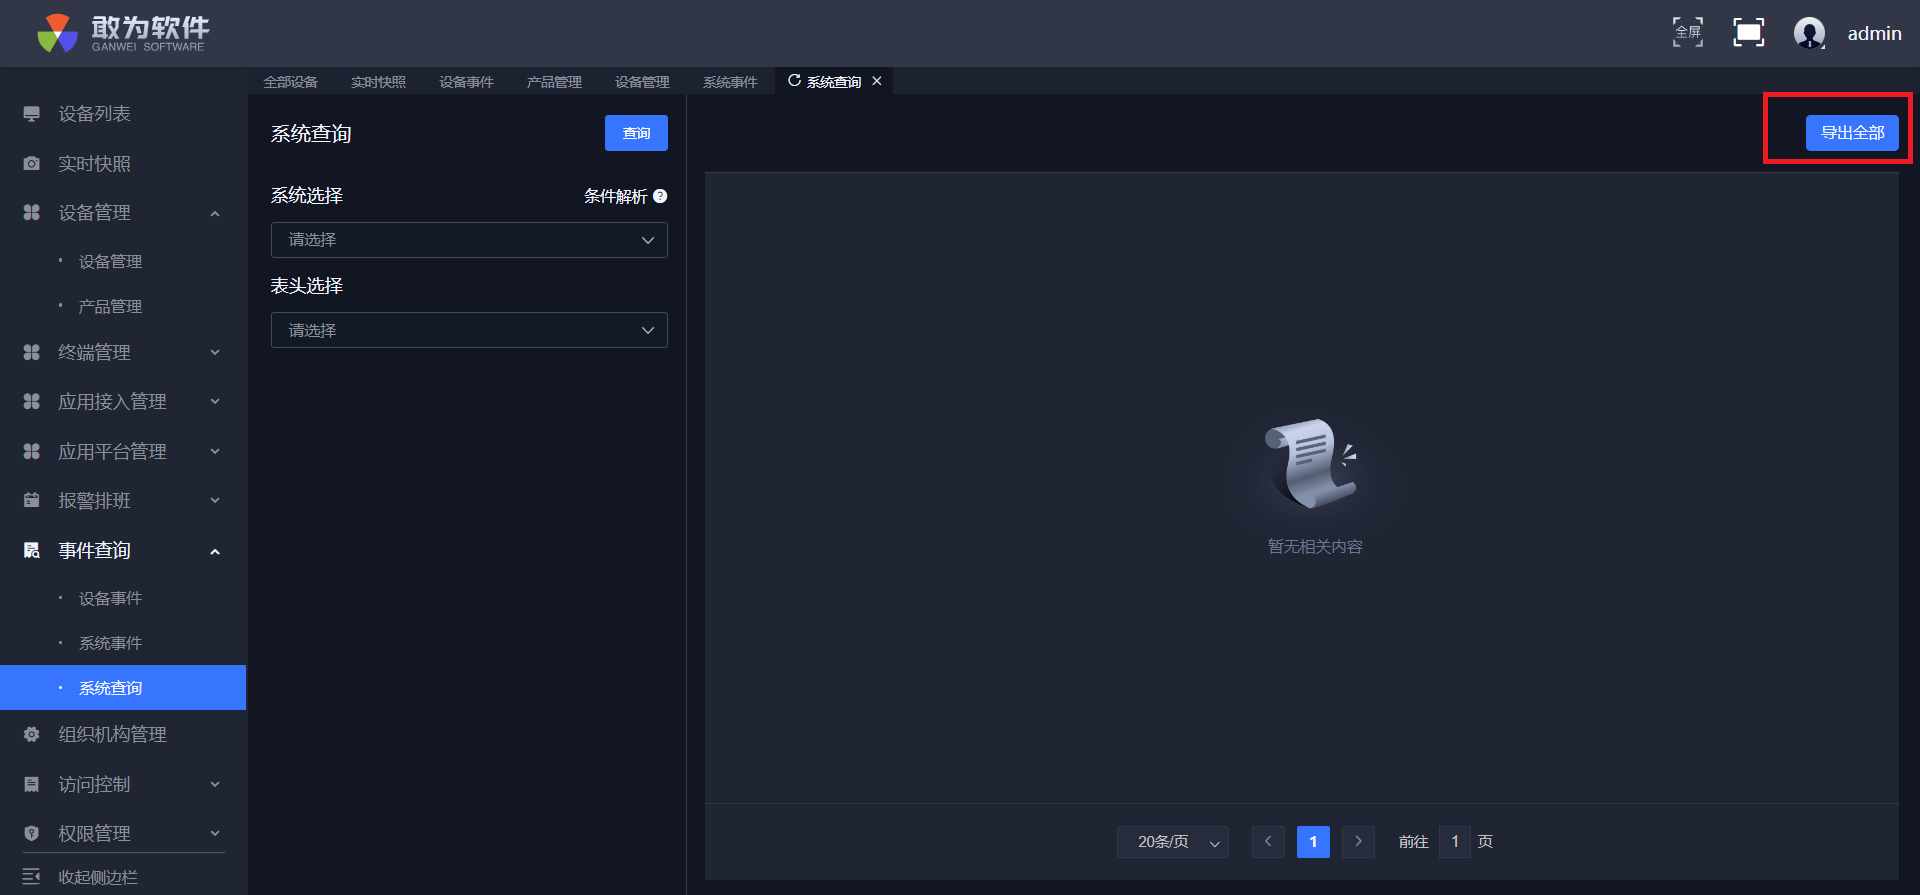Image resolution: width=1920 pixels, height=895 pixels.
Task: Expand the 访问控制 chevron
Action: pyautogui.click(x=215, y=784)
